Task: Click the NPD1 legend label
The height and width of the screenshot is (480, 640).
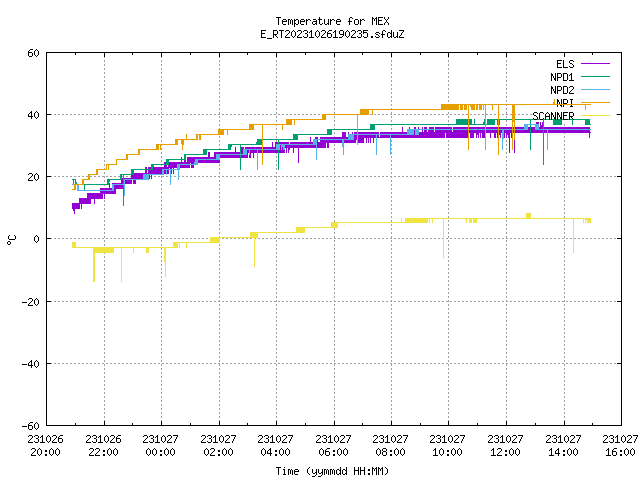Action: click(562, 77)
